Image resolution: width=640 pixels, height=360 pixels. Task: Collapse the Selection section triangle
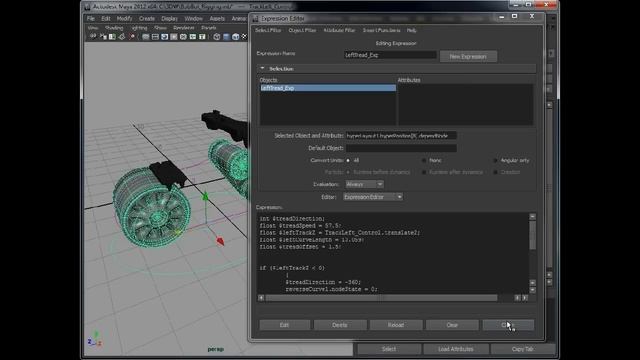click(262, 69)
